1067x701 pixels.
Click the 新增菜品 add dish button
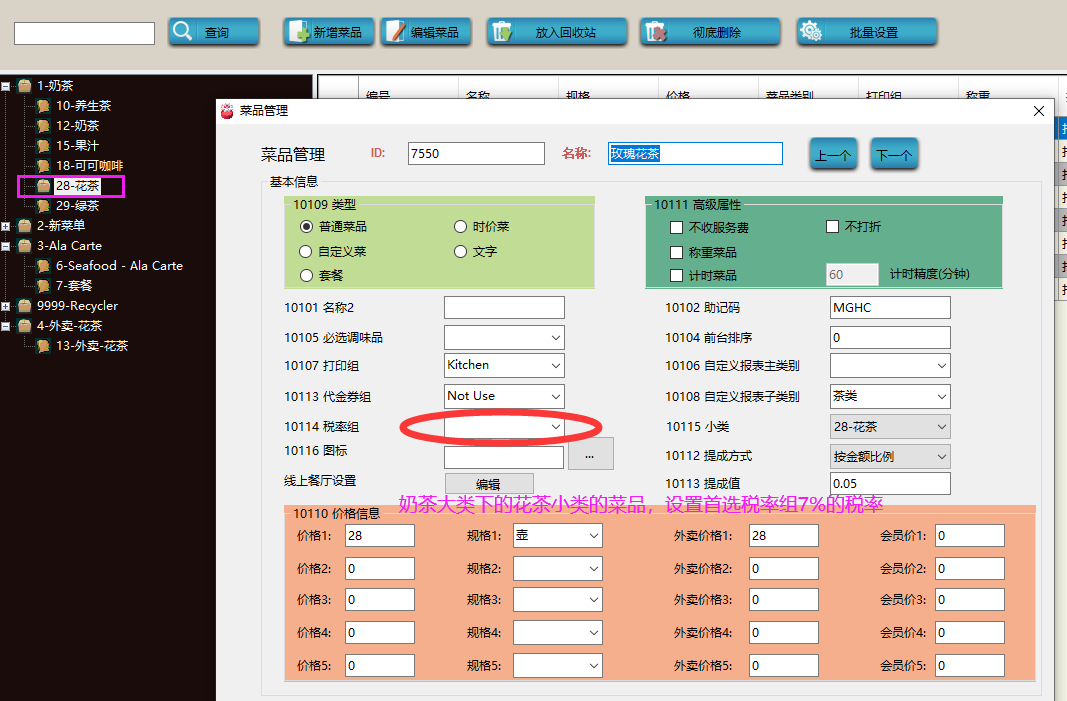point(329,31)
